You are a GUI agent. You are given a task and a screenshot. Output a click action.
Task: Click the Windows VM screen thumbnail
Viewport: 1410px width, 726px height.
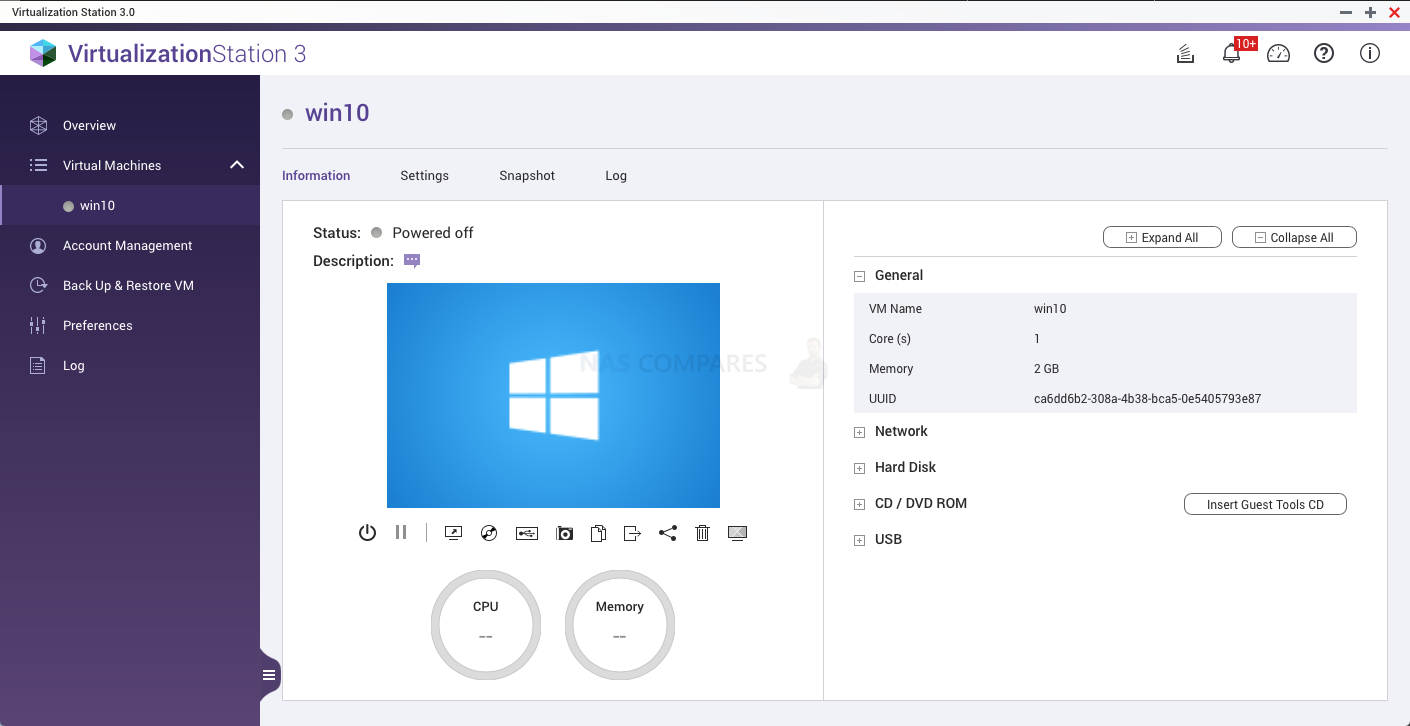click(553, 395)
